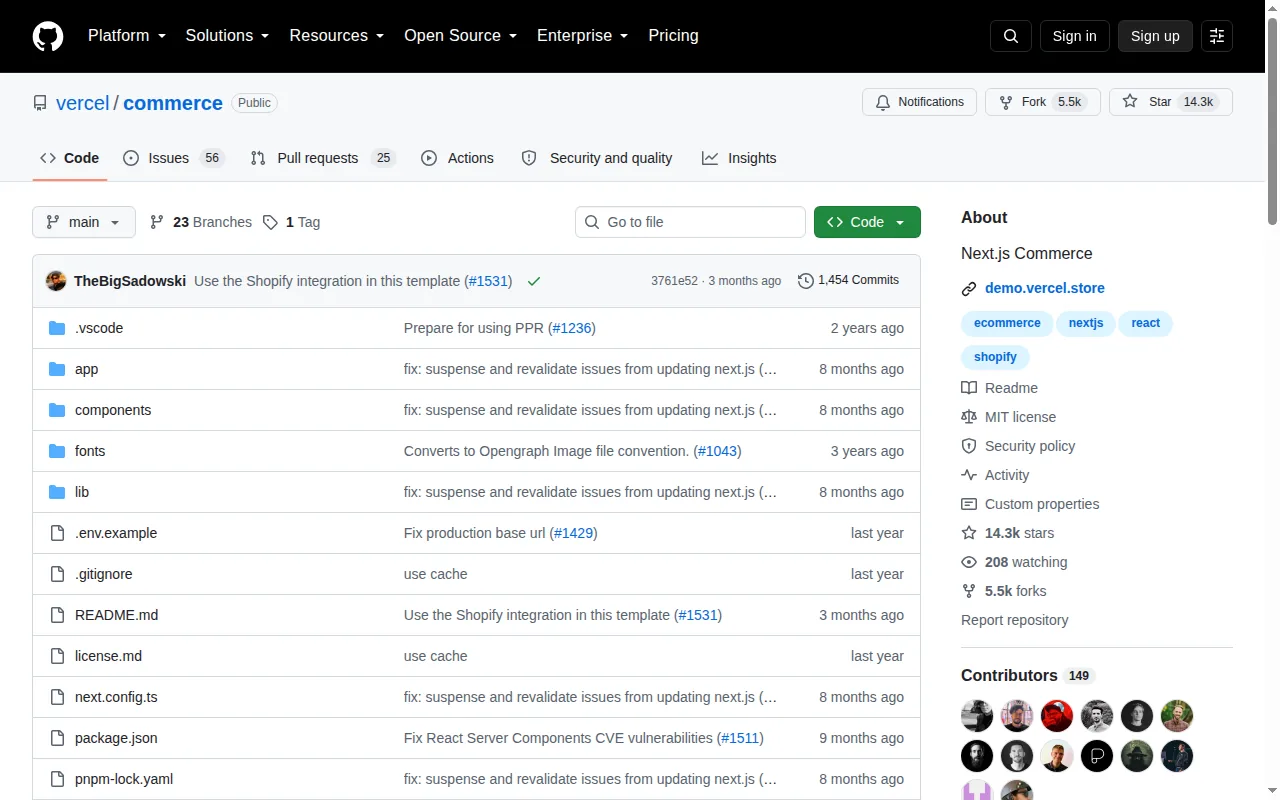Click the fork icon in Fork button
The height and width of the screenshot is (800, 1280).
point(1006,102)
